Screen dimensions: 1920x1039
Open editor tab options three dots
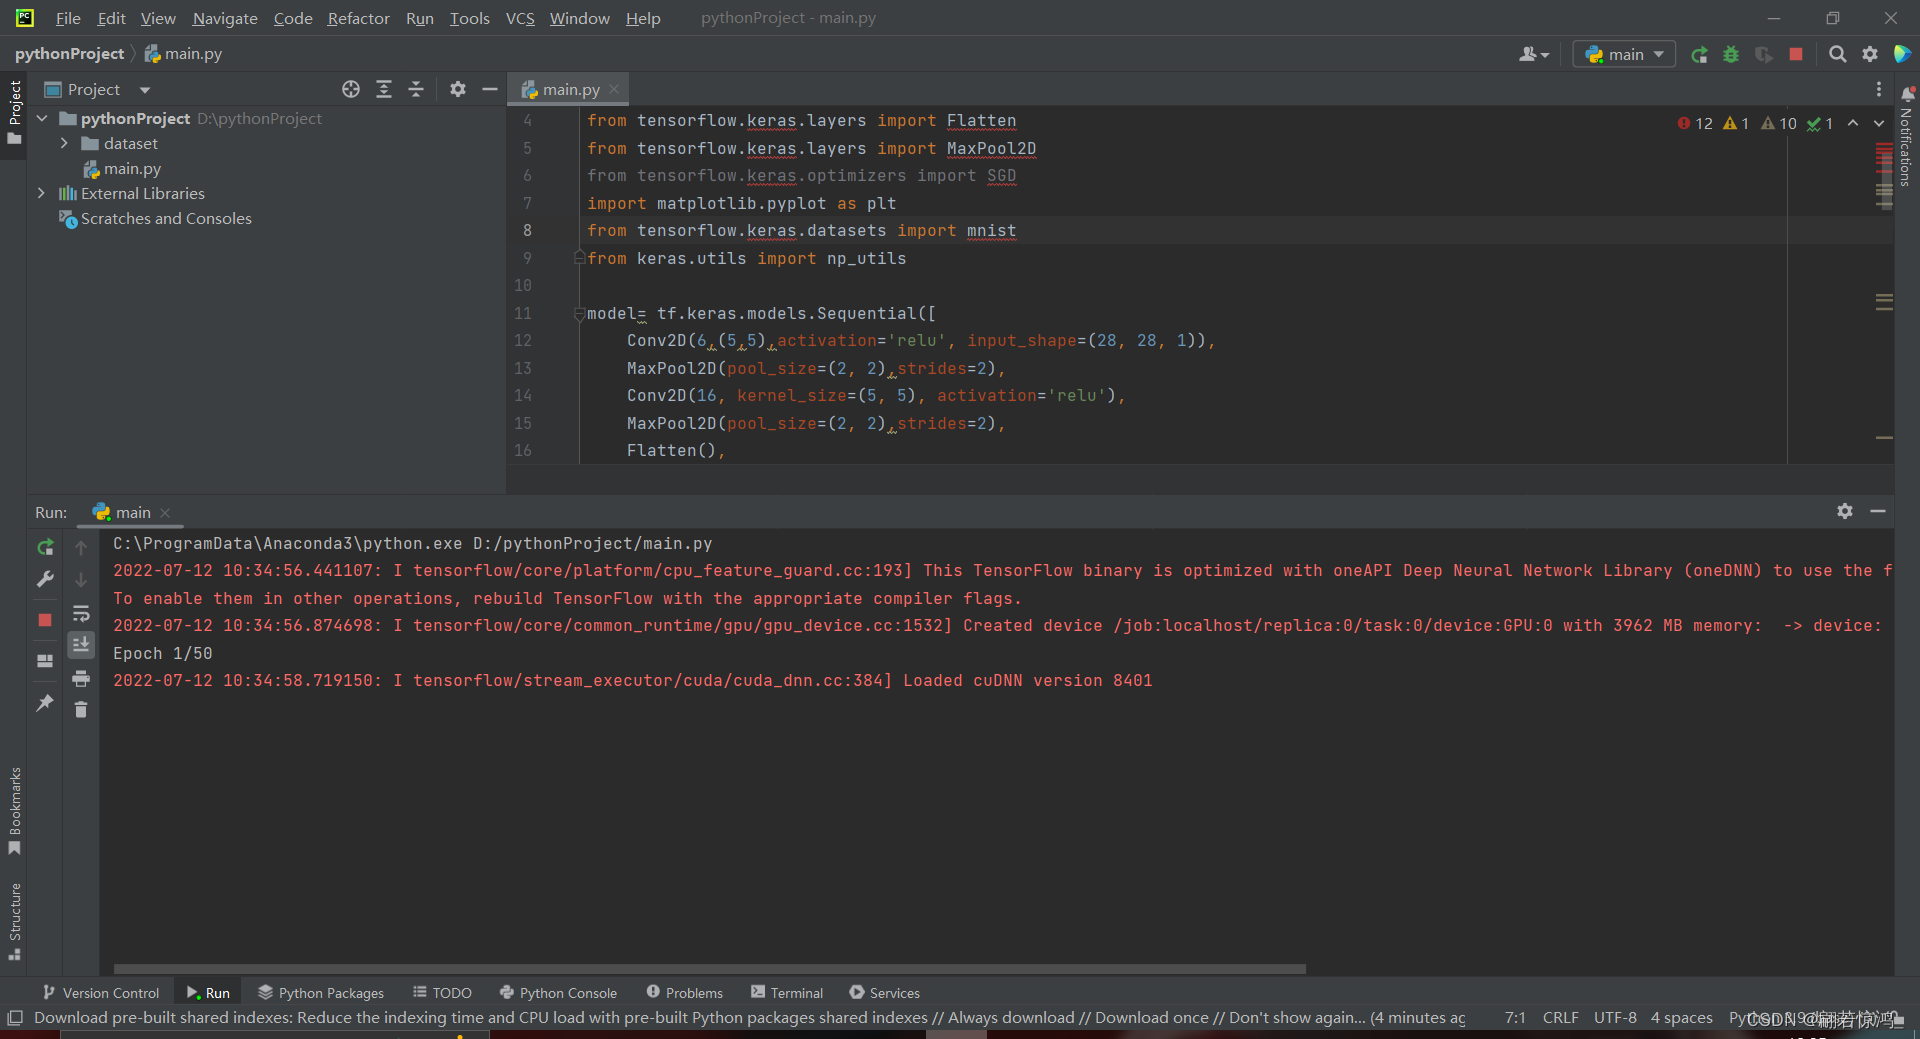point(1879,89)
